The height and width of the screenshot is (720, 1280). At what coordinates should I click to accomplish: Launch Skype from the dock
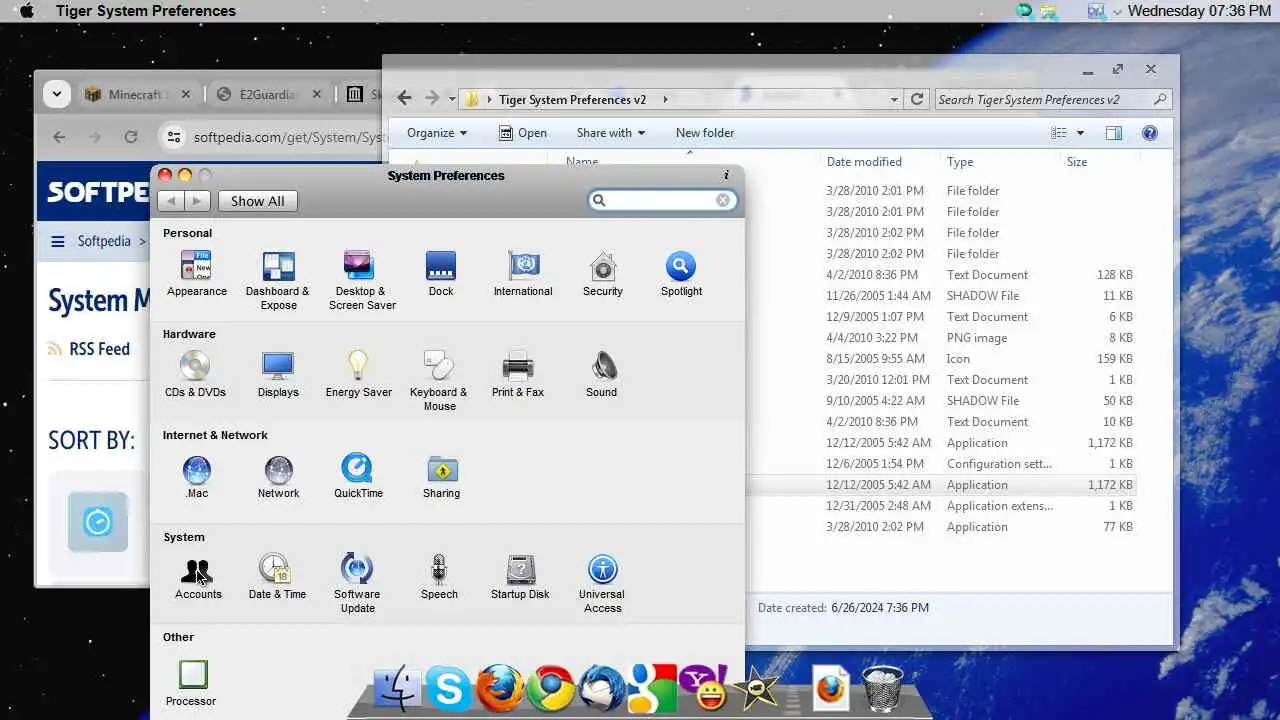(x=449, y=689)
